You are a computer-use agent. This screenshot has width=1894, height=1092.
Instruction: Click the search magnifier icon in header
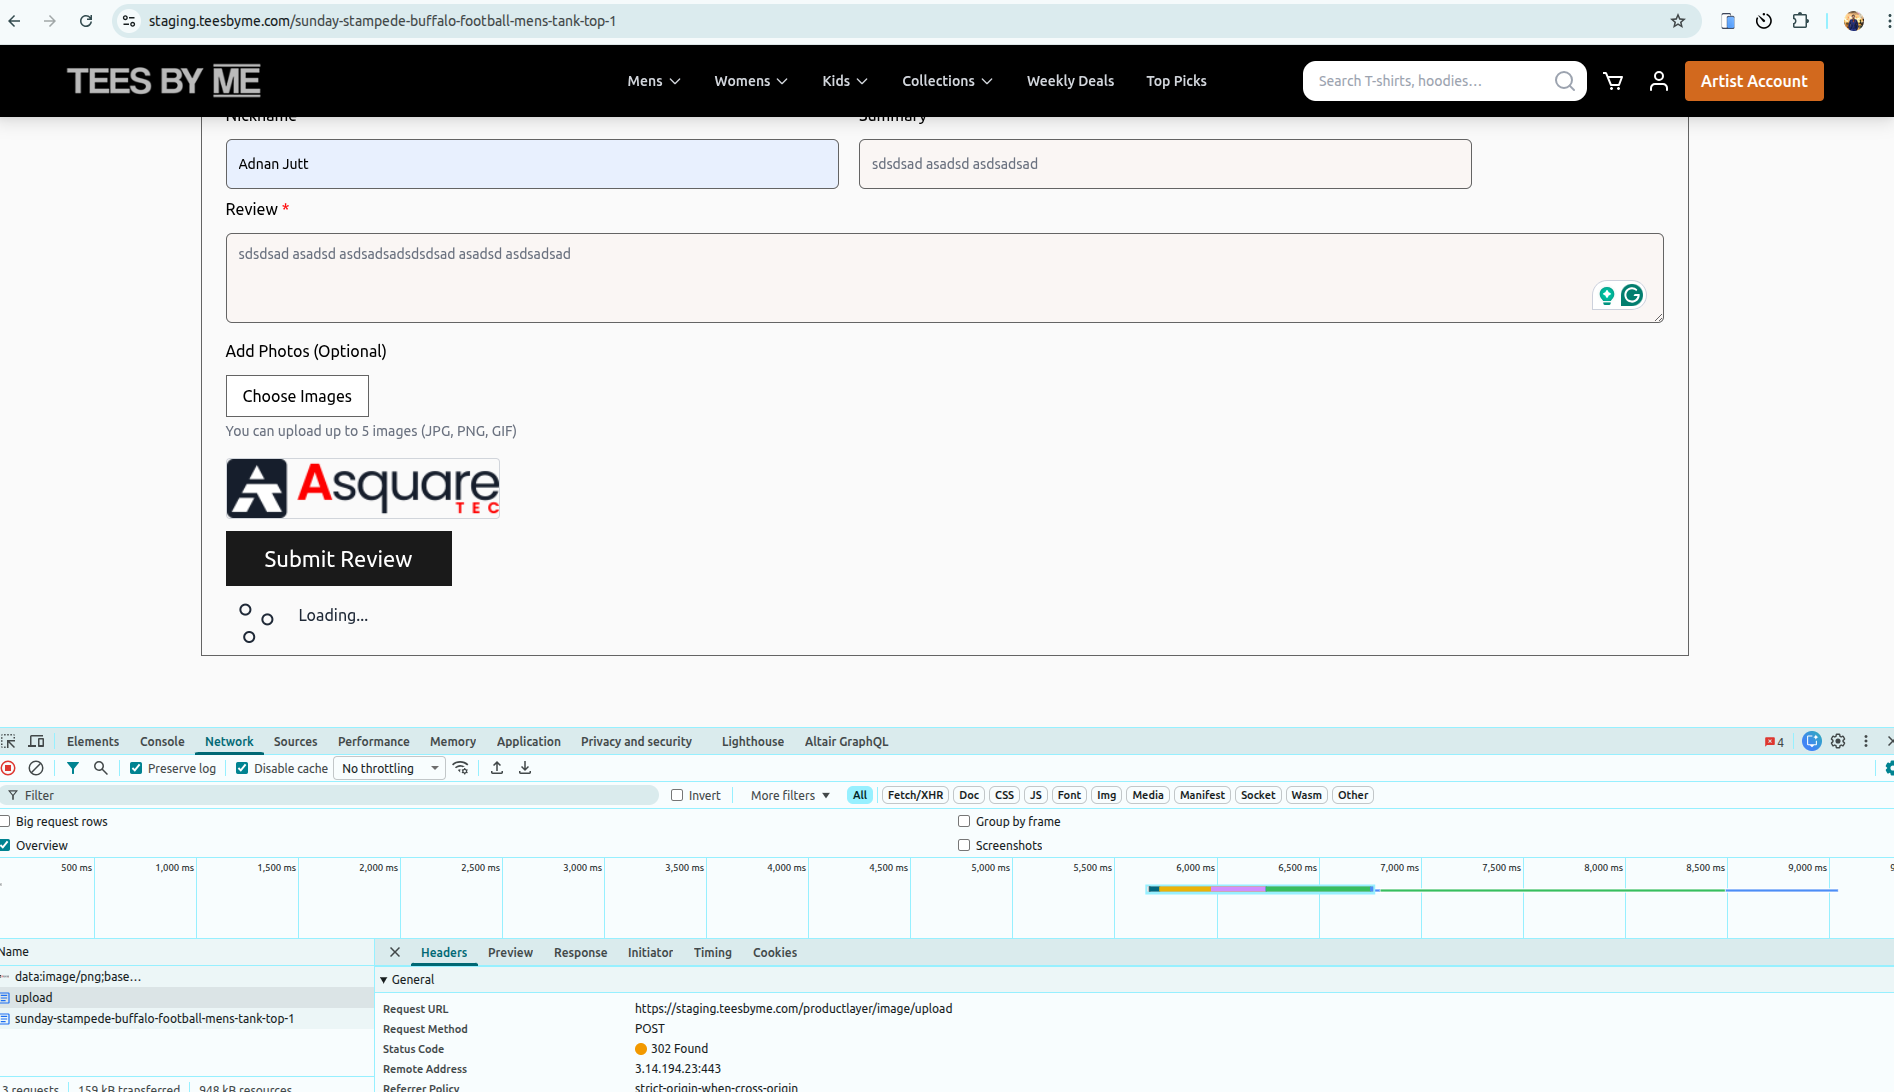tap(1565, 81)
